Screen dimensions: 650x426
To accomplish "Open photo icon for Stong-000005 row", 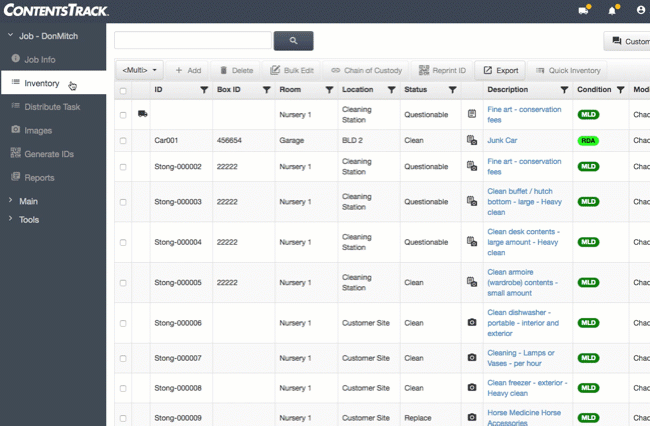I will coord(472,282).
